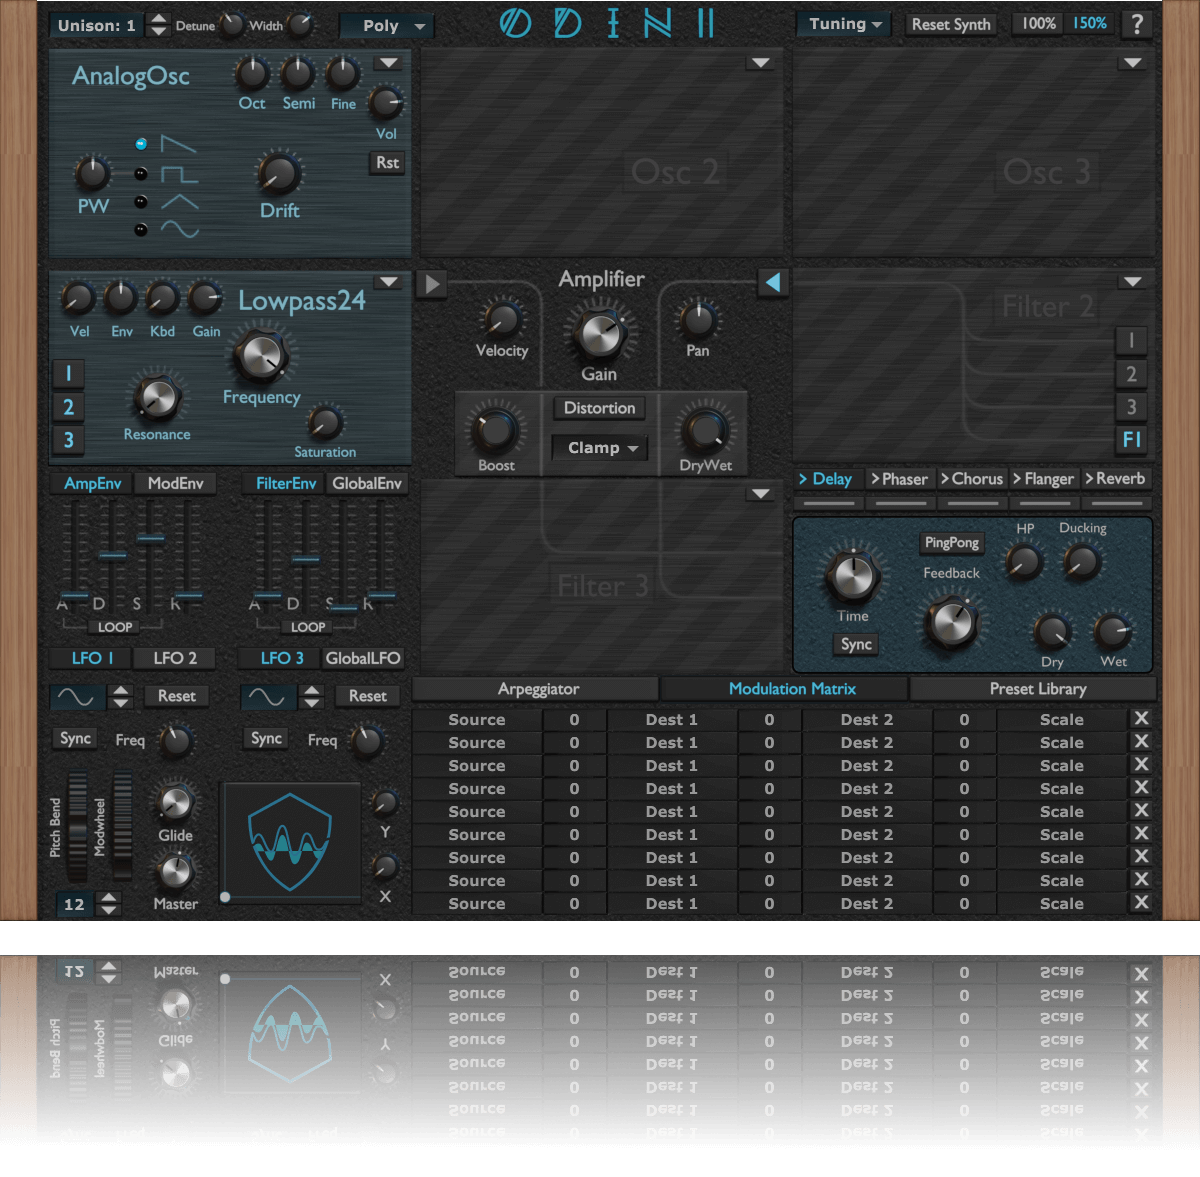Click the Reset button for LFO 3
Viewport: 1200px width, 1177px height.
point(367,696)
